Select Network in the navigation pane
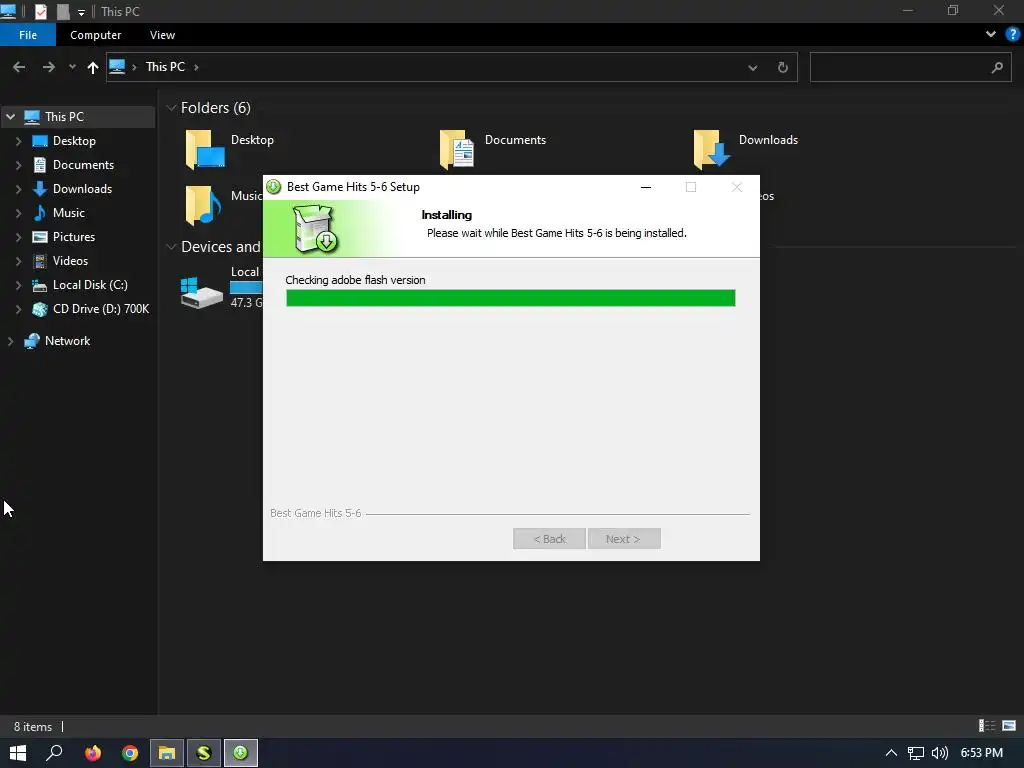 (67, 341)
